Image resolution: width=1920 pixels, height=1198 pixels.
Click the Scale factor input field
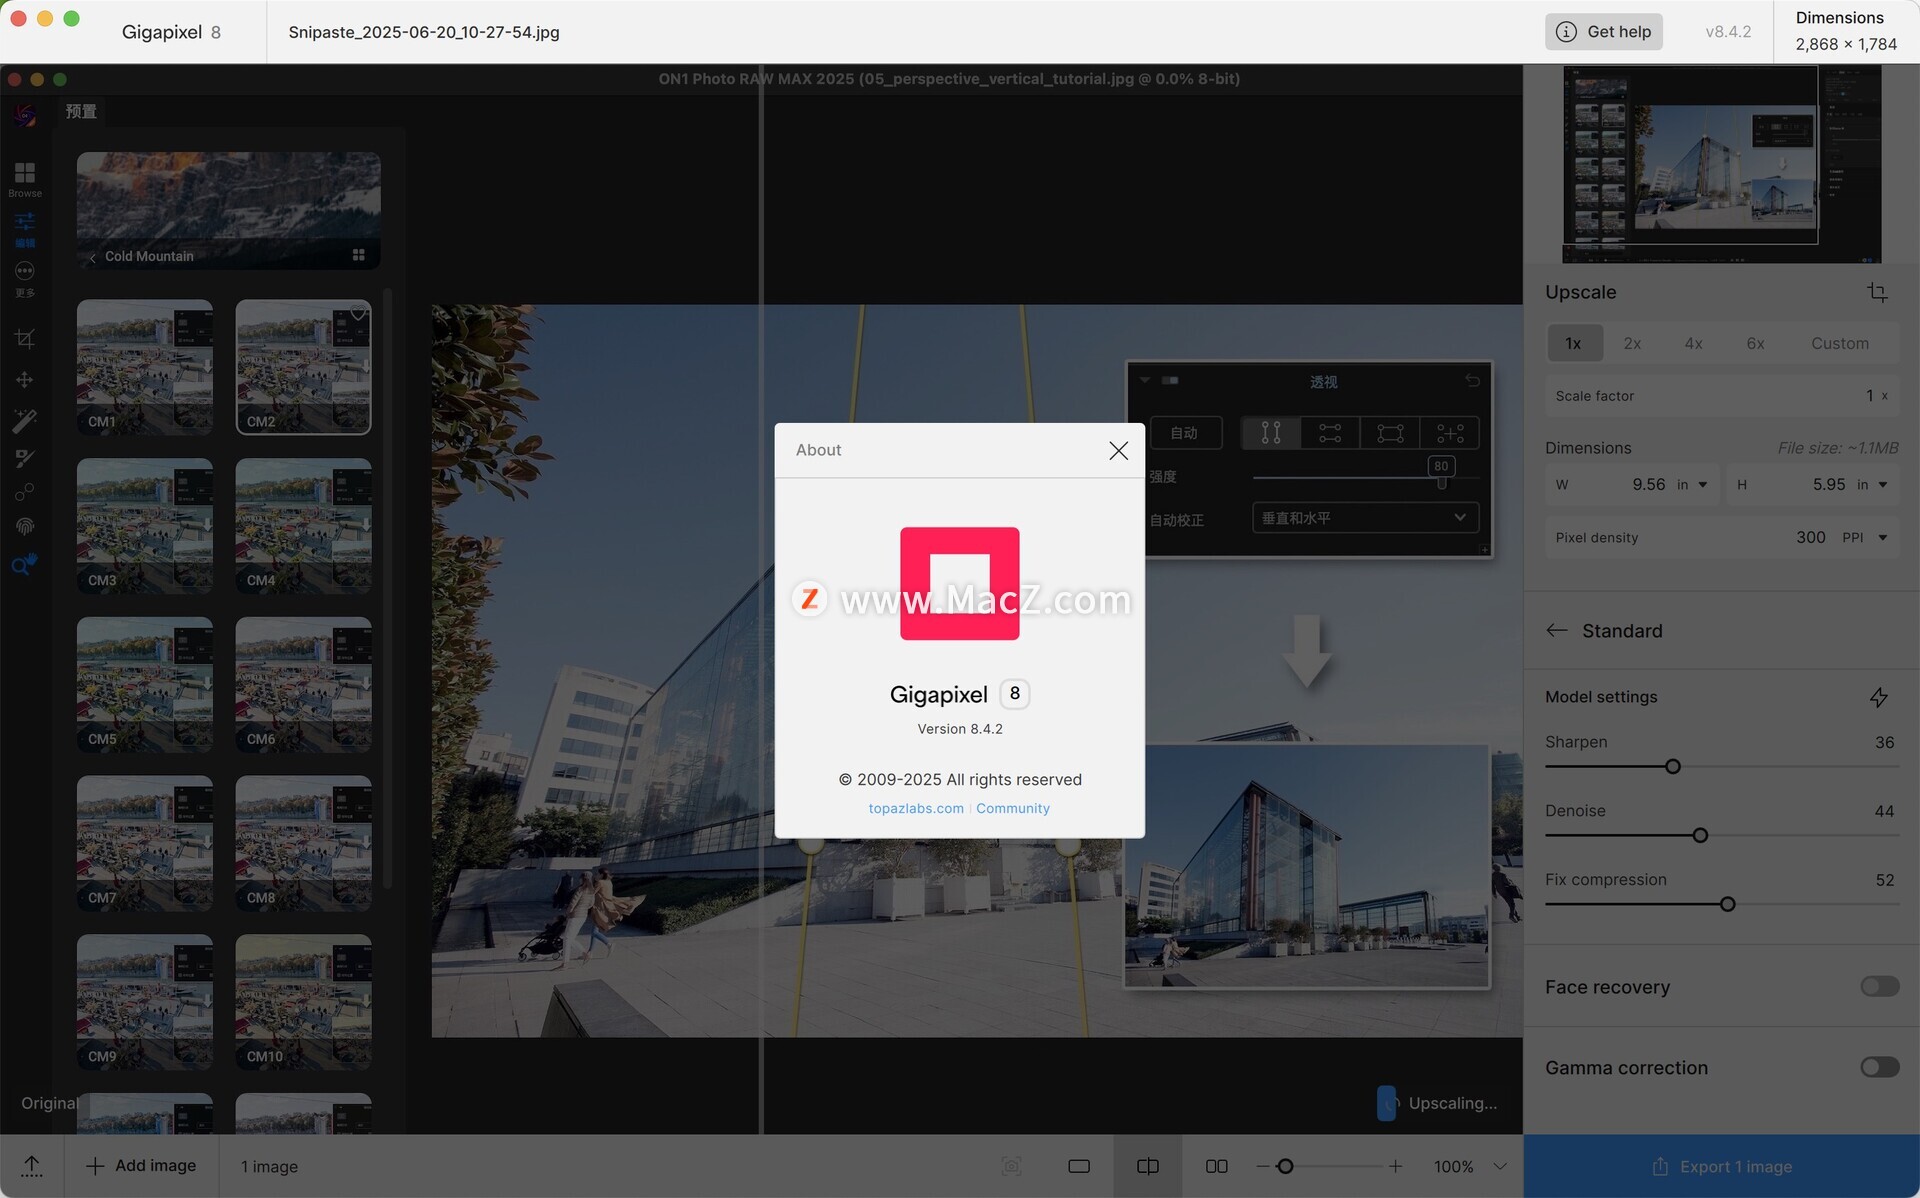1722,396
